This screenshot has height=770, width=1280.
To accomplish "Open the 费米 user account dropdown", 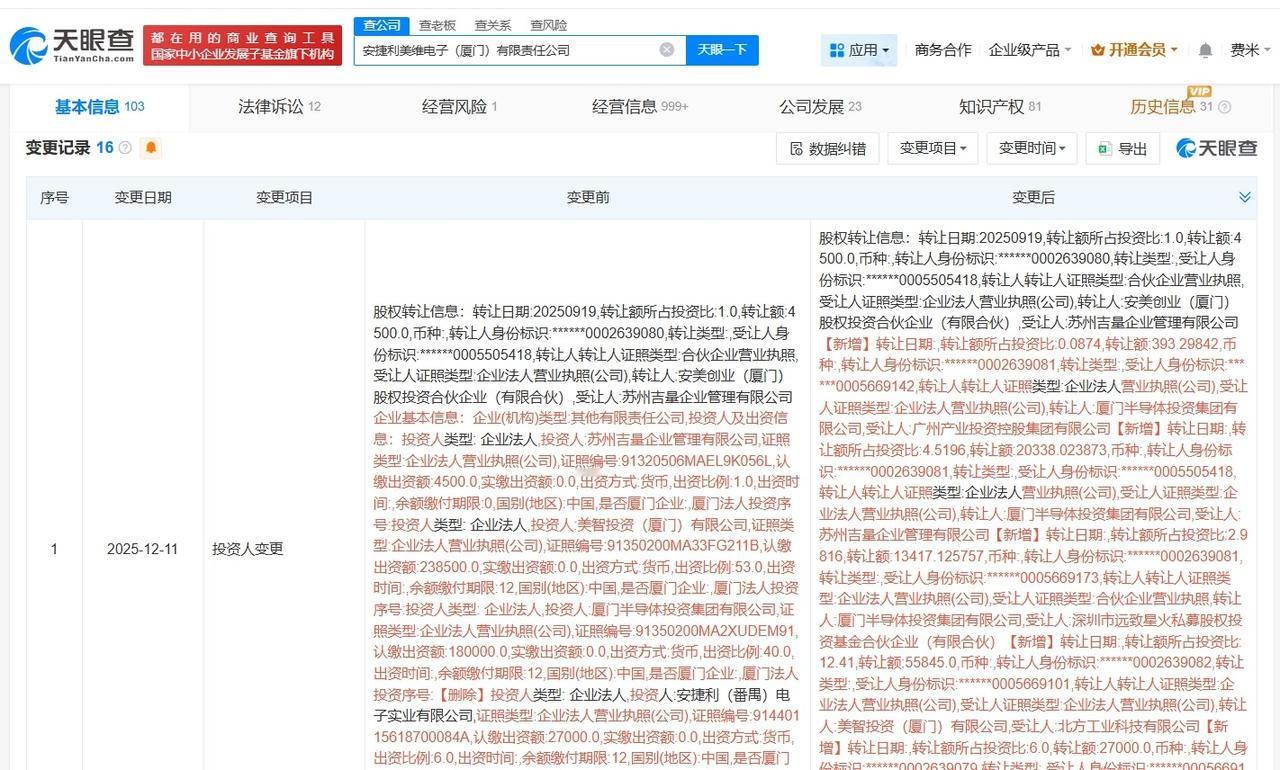I will [x=1250, y=50].
